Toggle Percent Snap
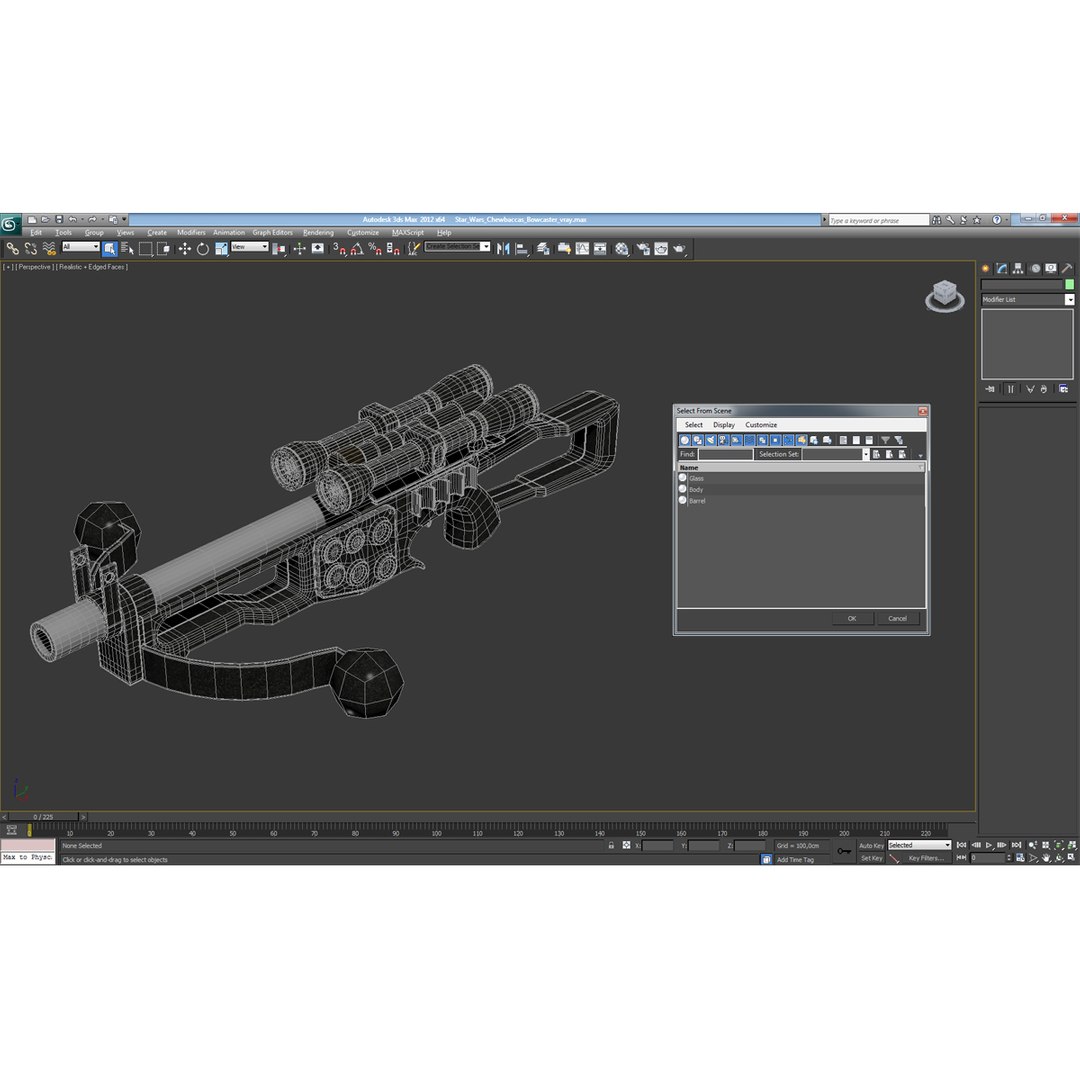This screenshot has height=1080, width=1080. coord(375,249)
